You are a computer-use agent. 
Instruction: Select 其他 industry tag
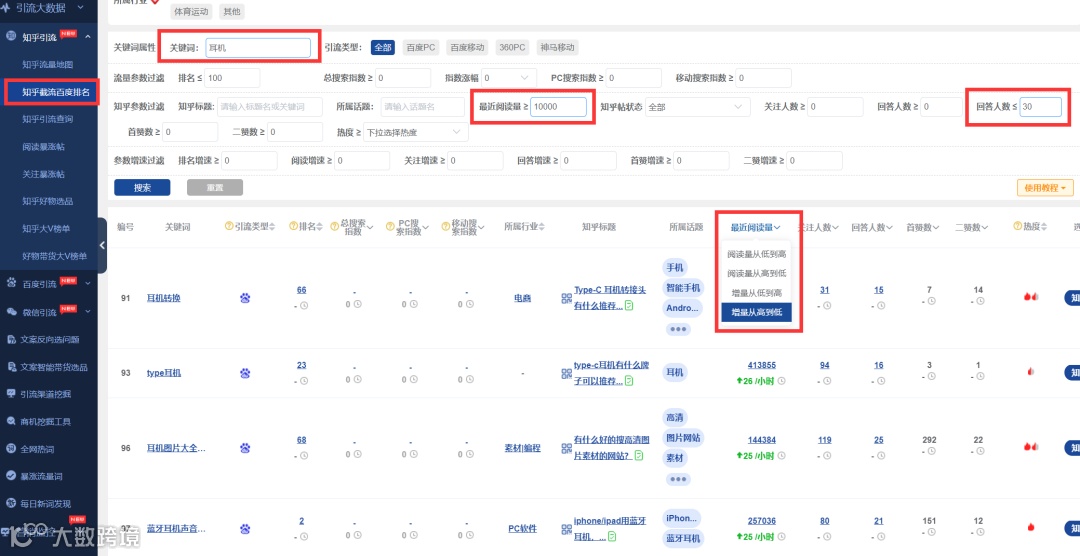click(x=231, y=12)
